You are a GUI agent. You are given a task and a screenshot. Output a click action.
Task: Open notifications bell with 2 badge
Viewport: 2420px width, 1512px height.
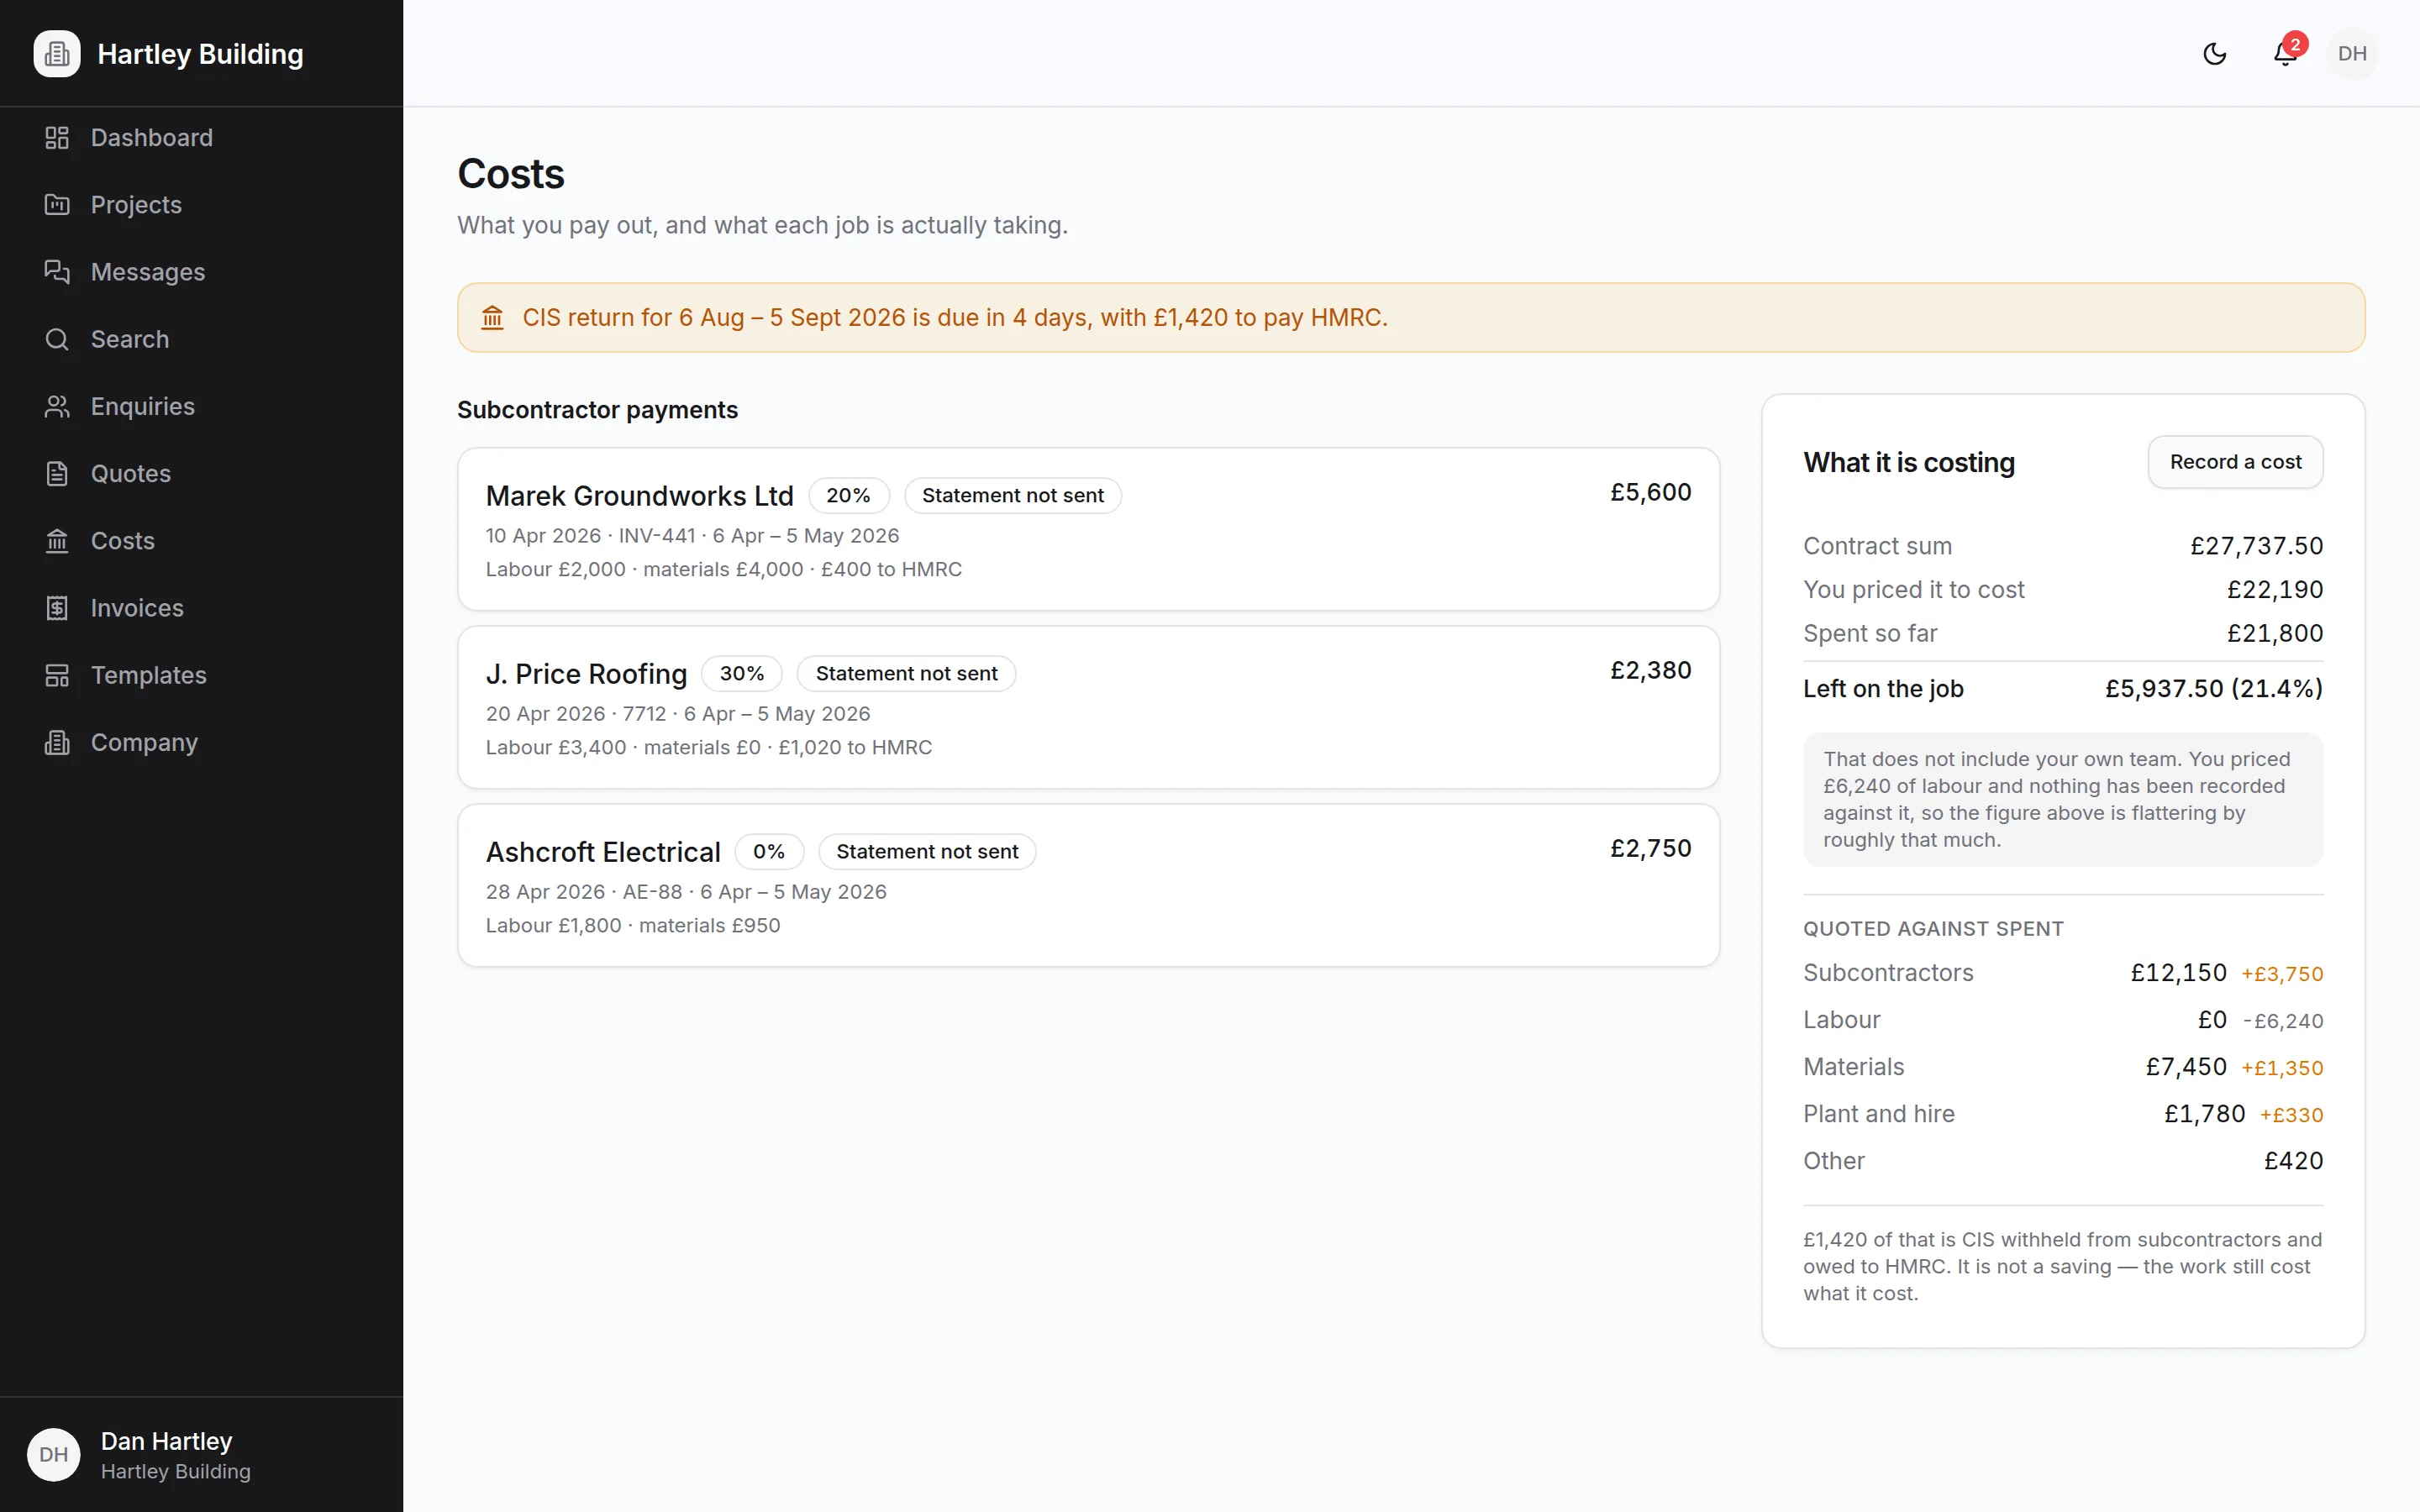pyautogui.click(x=2286, y=53)
